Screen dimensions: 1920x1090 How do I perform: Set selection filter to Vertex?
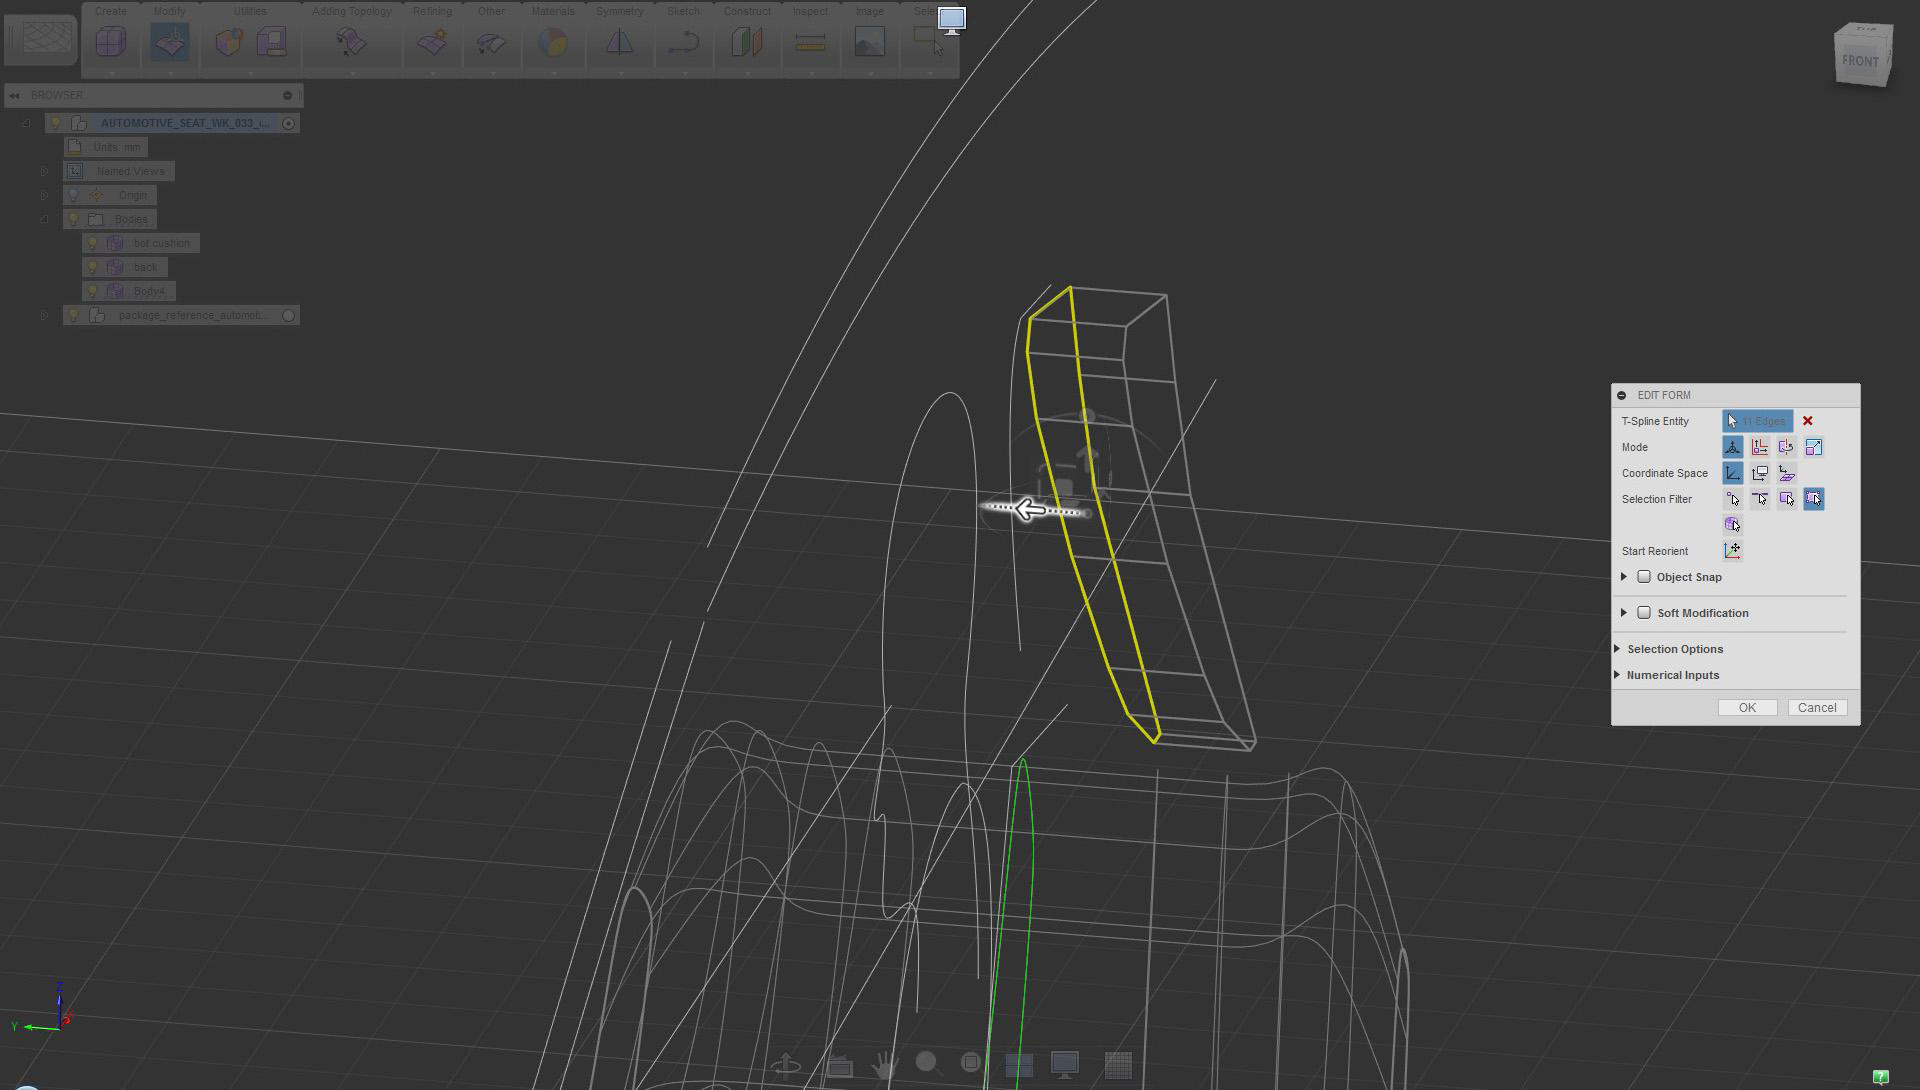coord(1732,499)
